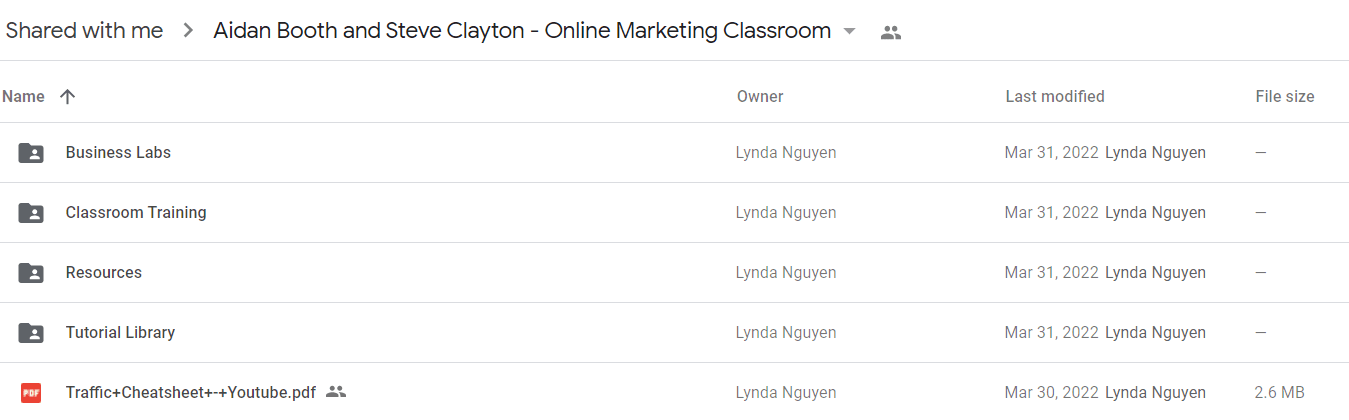Click Mar 31, 2022 date in Resources row
This screenshot has width=1349, height=420.
click(1051, 273)
